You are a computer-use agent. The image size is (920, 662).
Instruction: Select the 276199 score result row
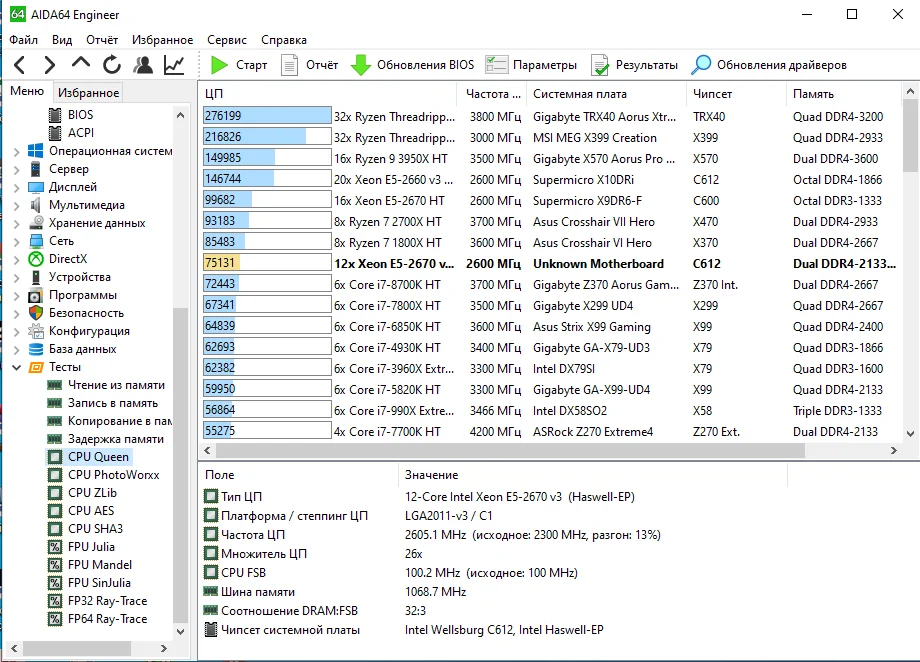[550, 116]
